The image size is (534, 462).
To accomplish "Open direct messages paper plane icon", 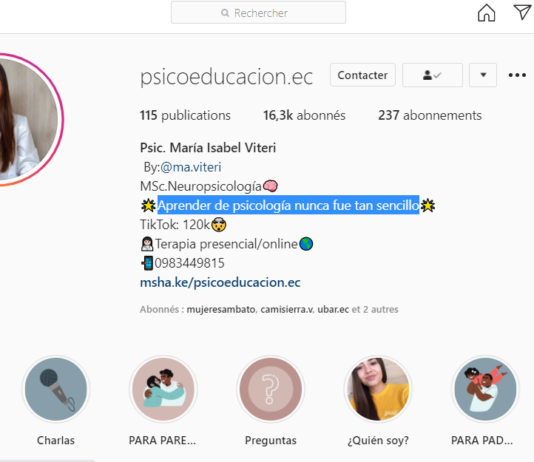I will pos(523,12).
